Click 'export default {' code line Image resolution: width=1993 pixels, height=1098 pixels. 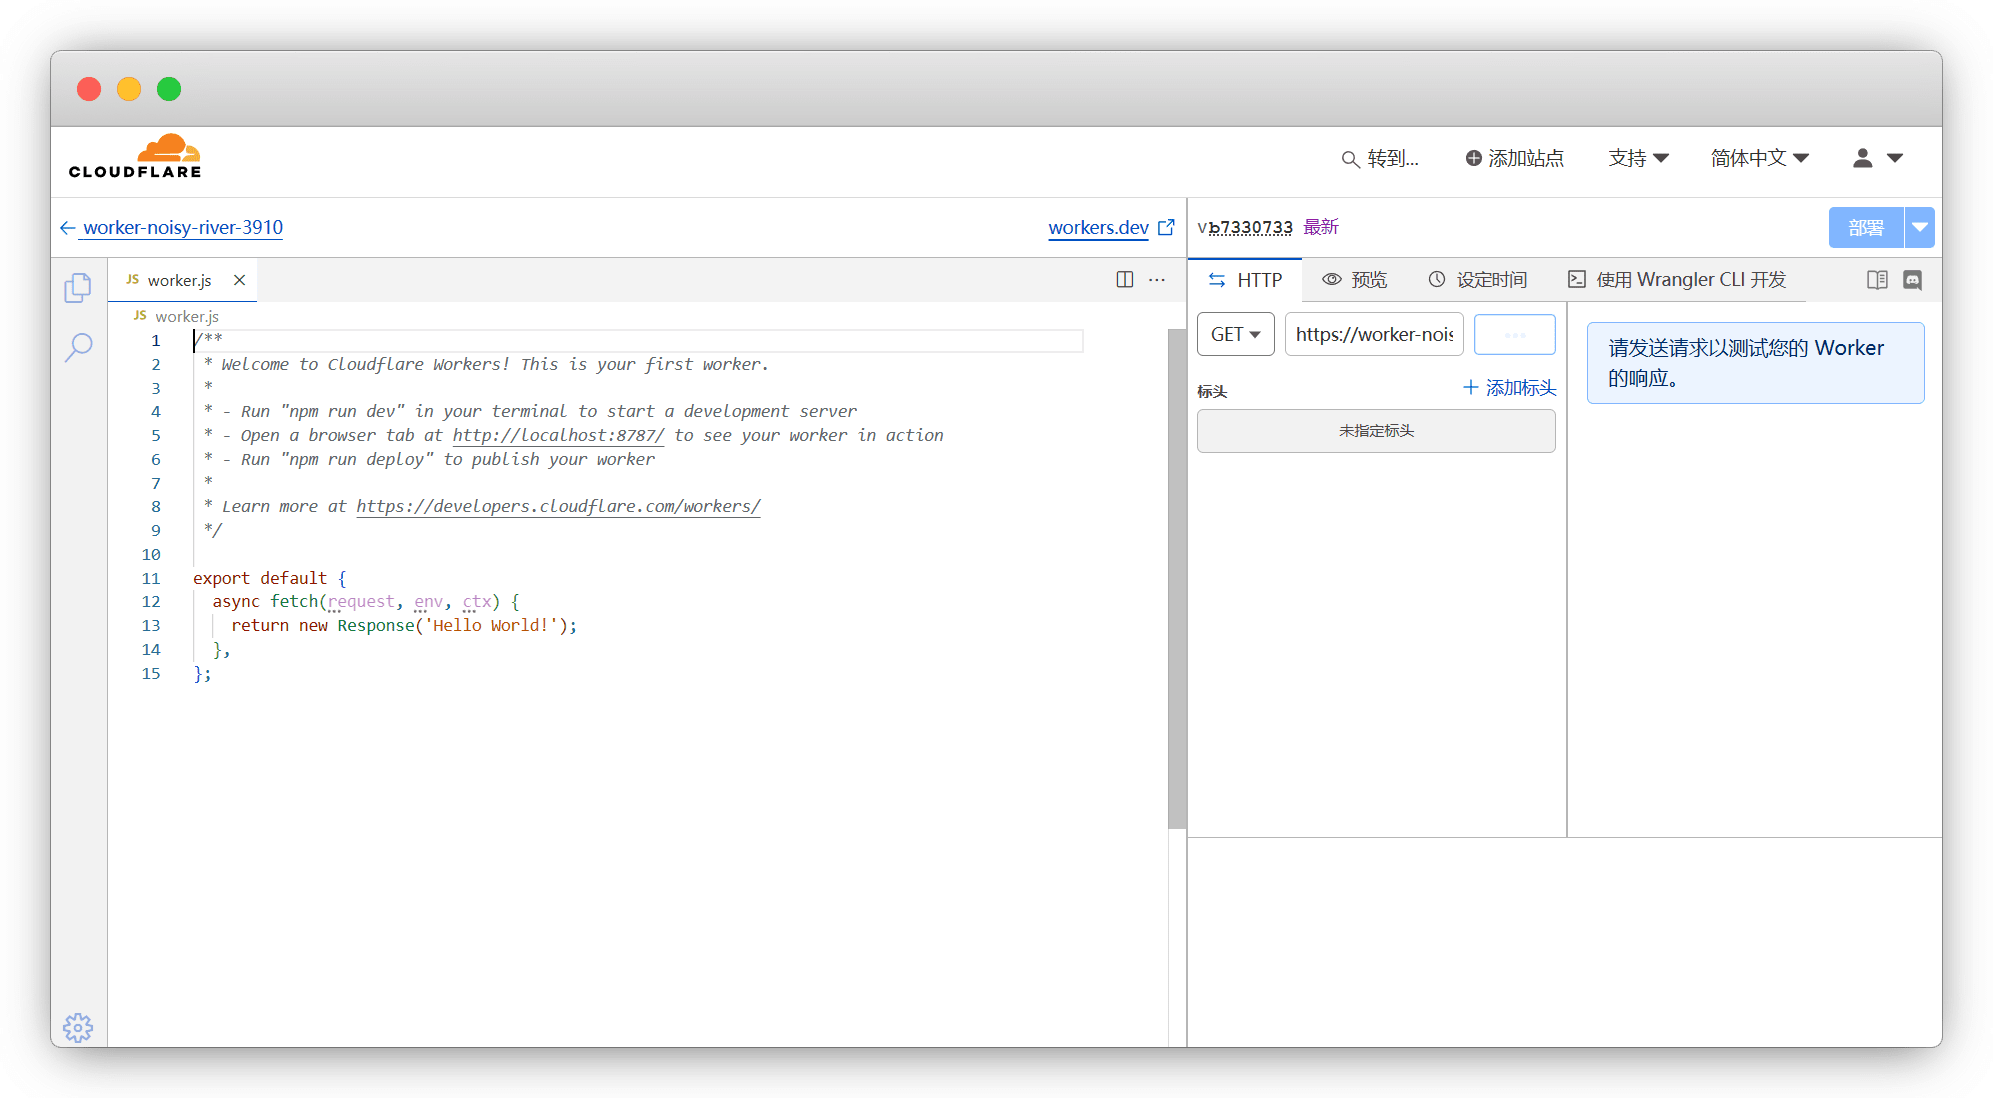(270, 578)
